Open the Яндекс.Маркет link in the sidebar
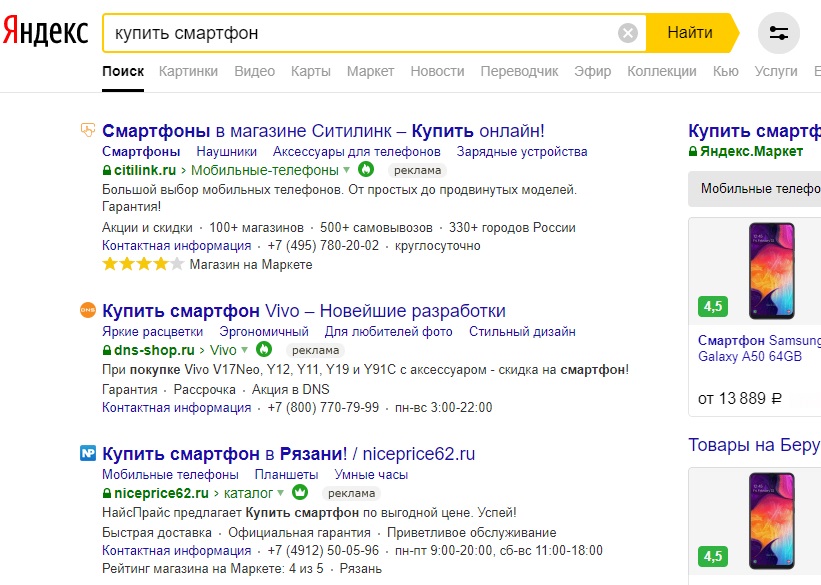The height and width of the screenshot is (585, 821). click(x=751, y=151)
